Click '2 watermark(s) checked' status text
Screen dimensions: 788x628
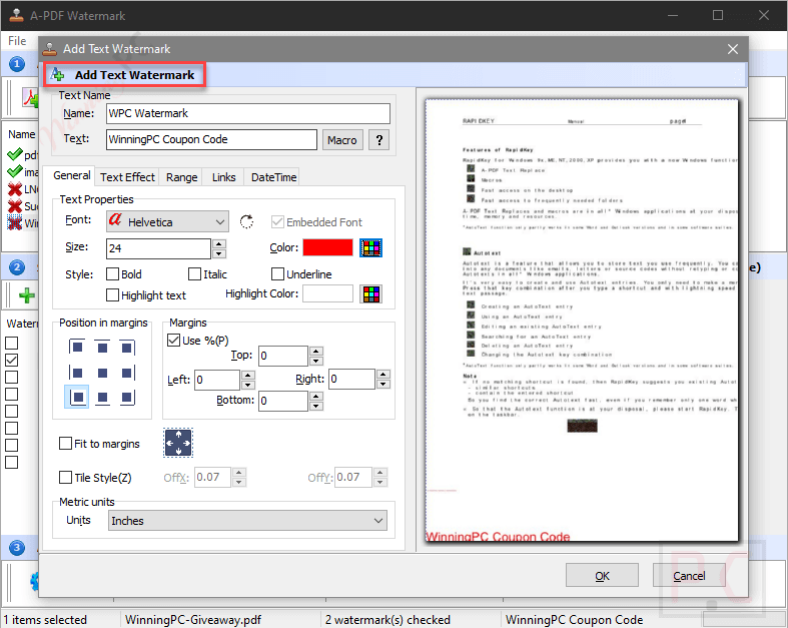coord(387,619)
